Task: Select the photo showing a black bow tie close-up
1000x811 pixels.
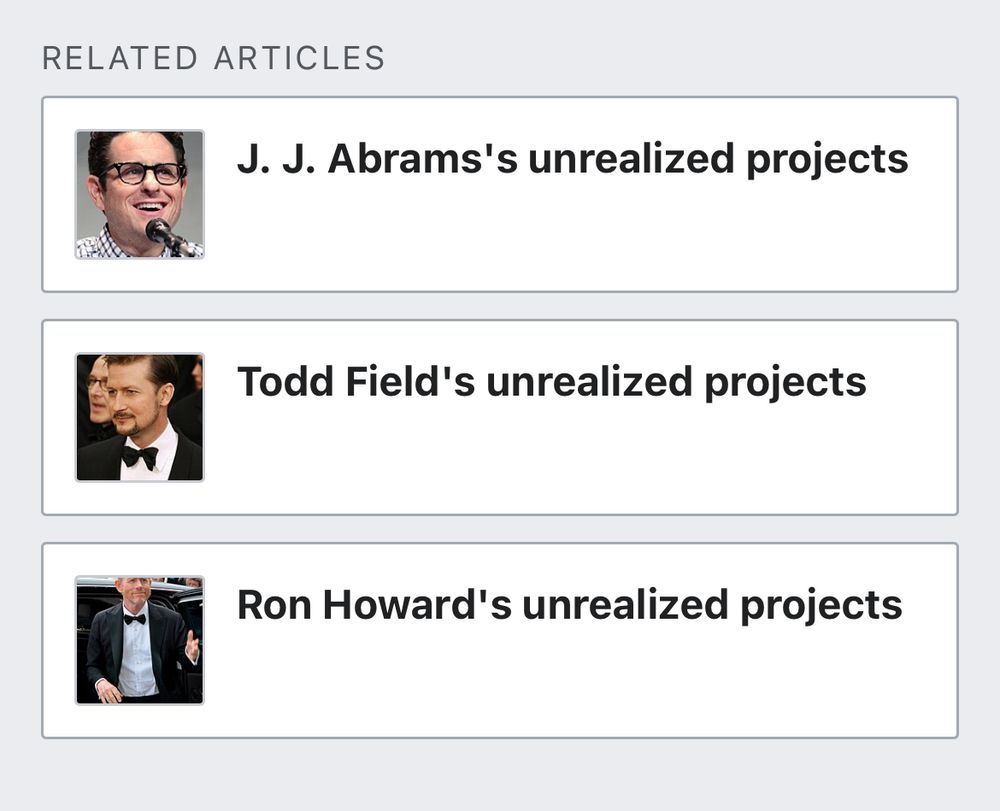Action: [x=140, y=418]
